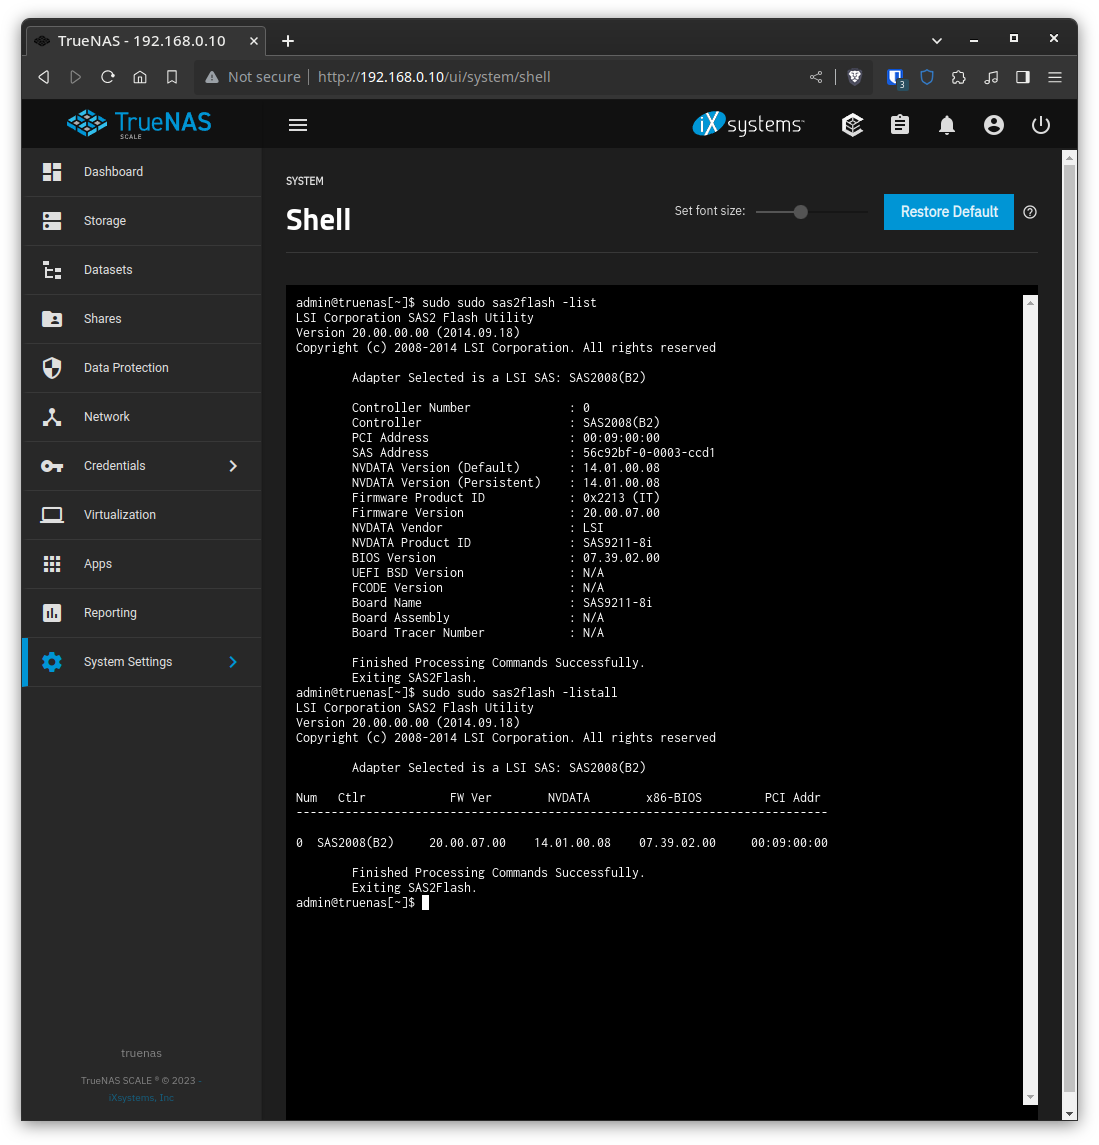Click the Share page icon
The width and height of the screenshot is (1099, 1145).
pos(816,77)
